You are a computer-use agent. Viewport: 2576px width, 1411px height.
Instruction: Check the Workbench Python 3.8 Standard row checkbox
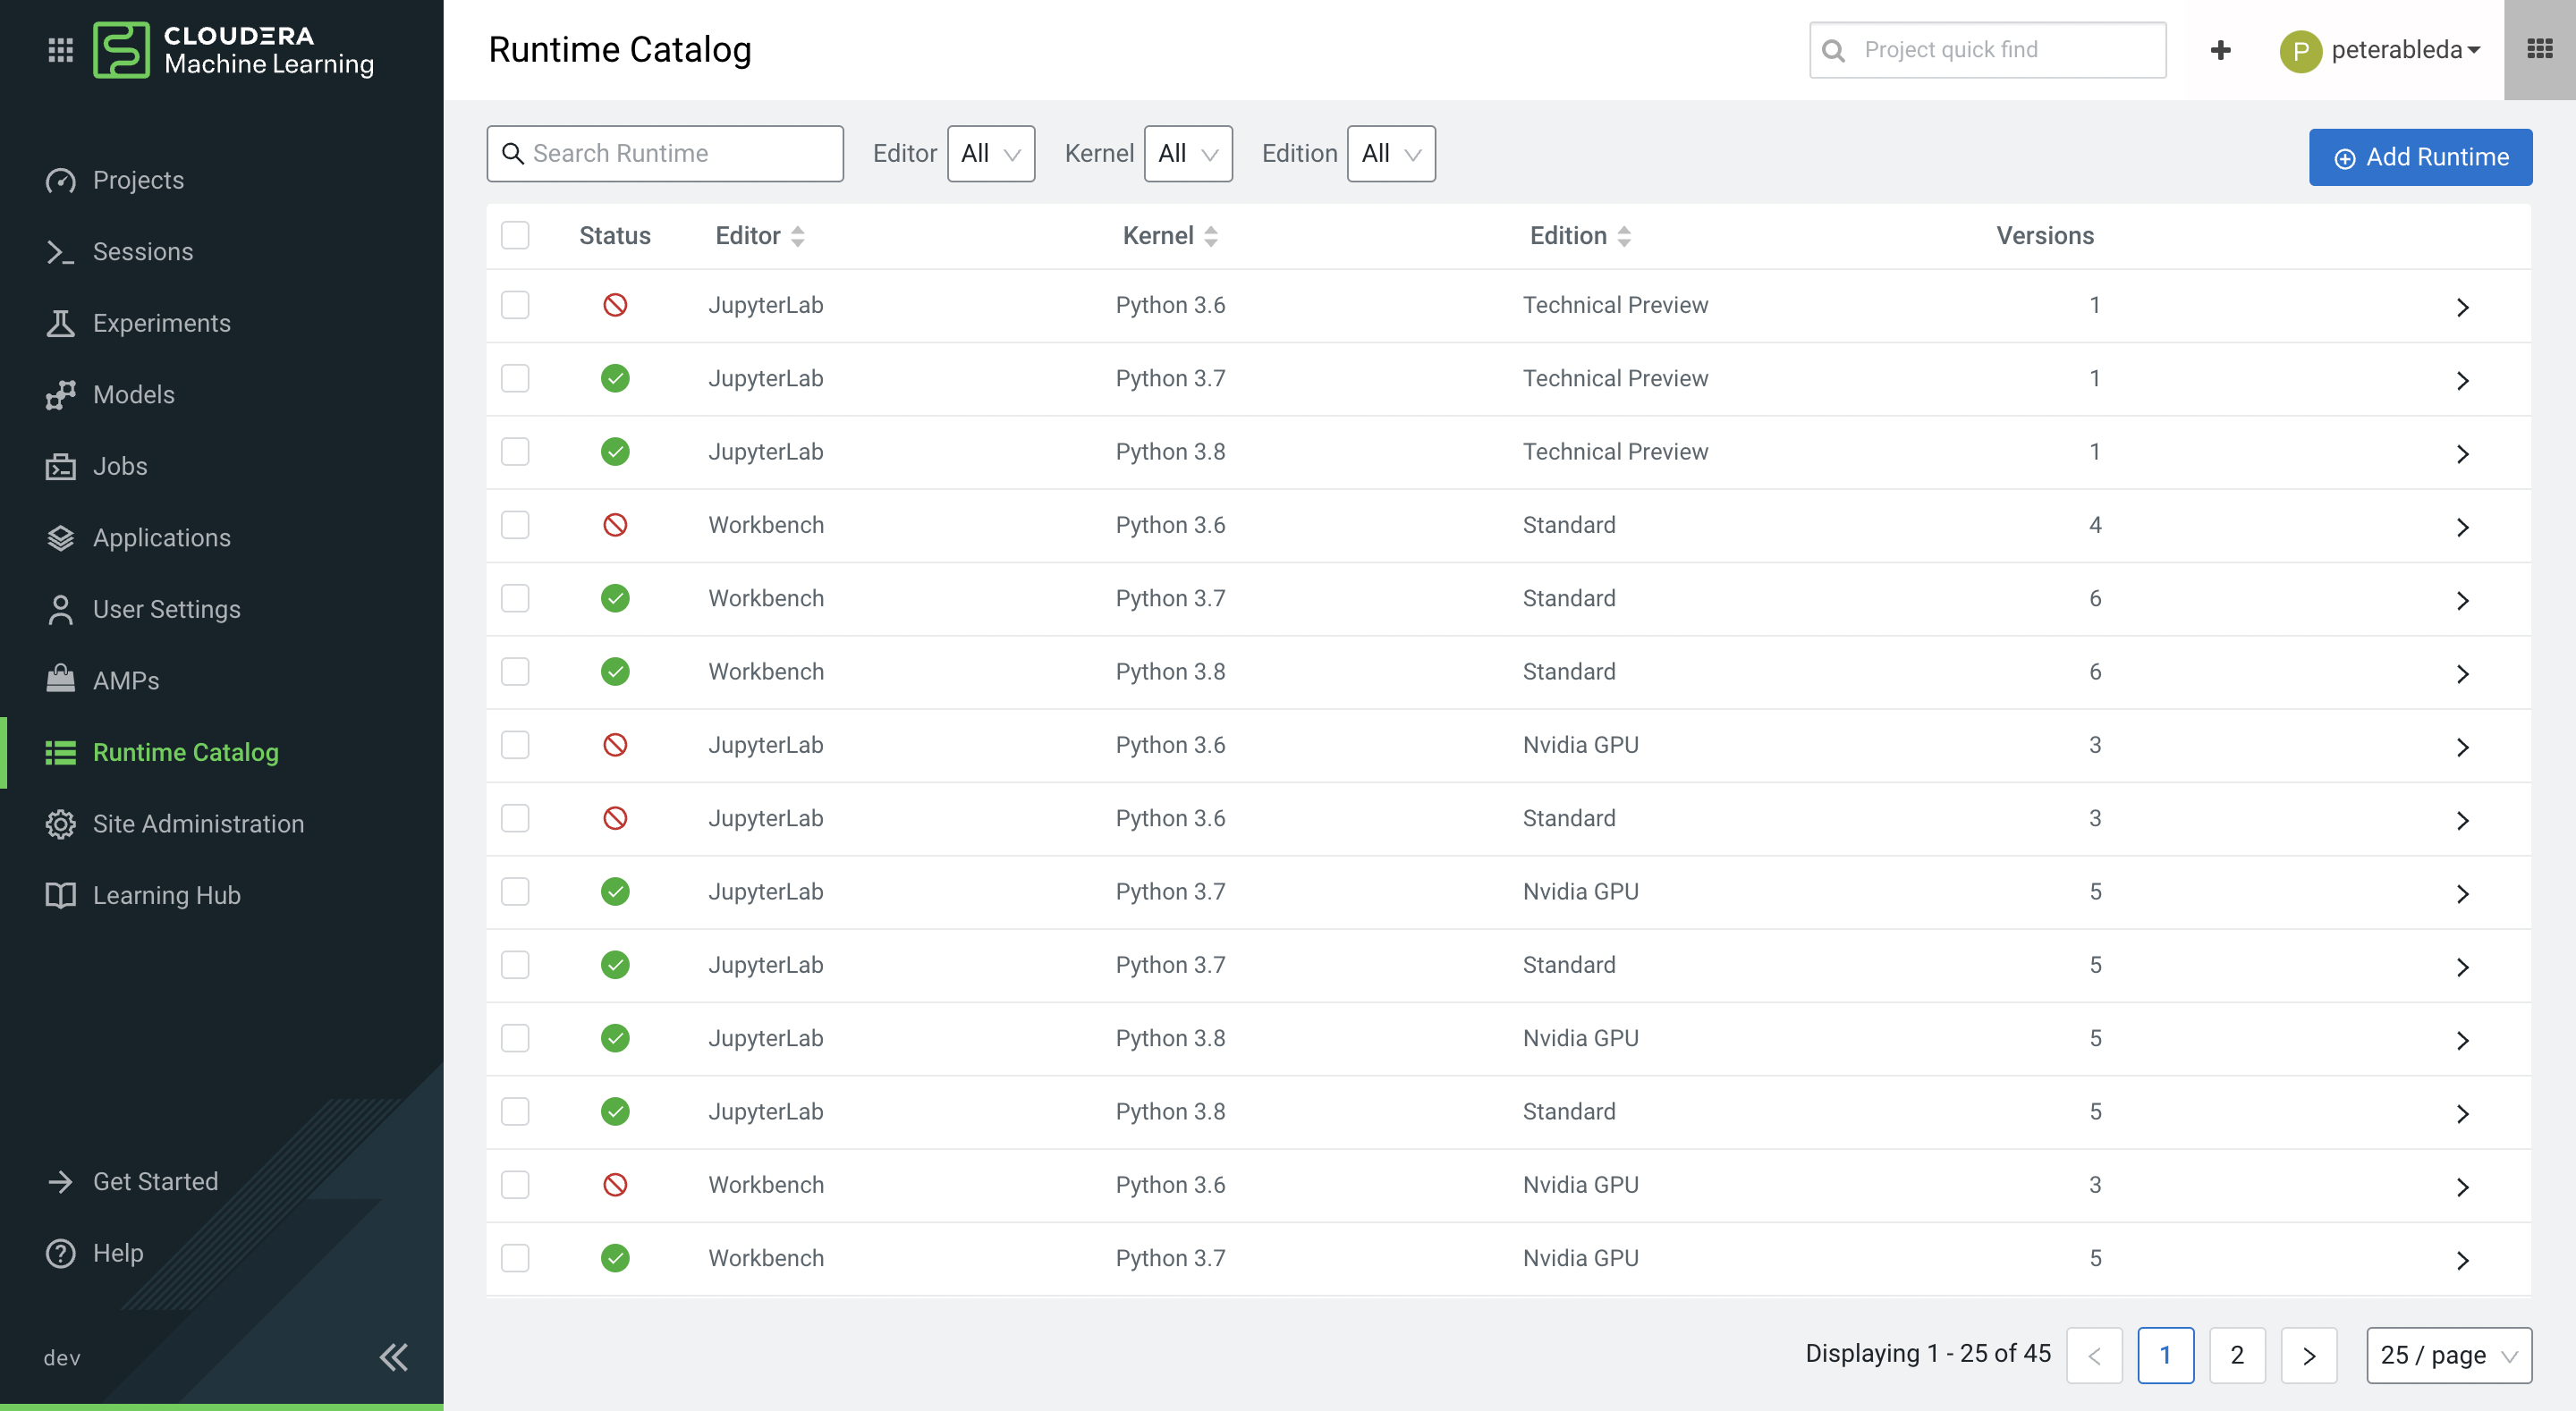[x=515, y=671]
